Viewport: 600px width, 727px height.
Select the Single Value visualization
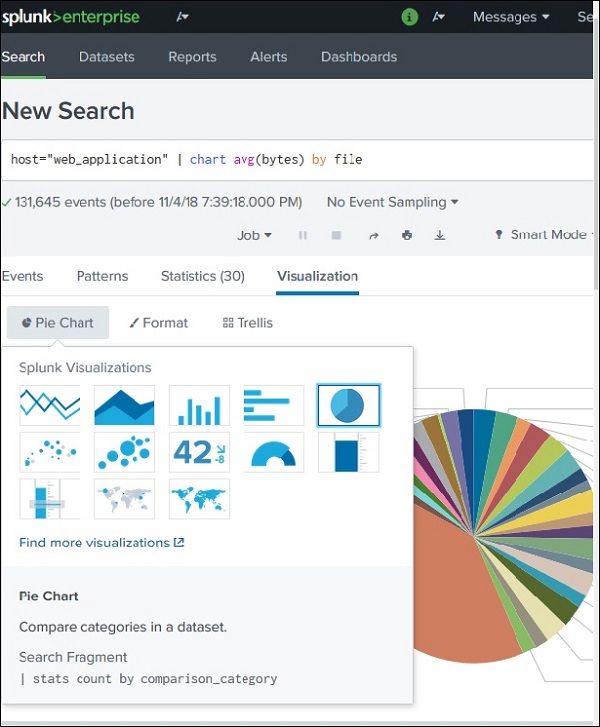point(199,452)
